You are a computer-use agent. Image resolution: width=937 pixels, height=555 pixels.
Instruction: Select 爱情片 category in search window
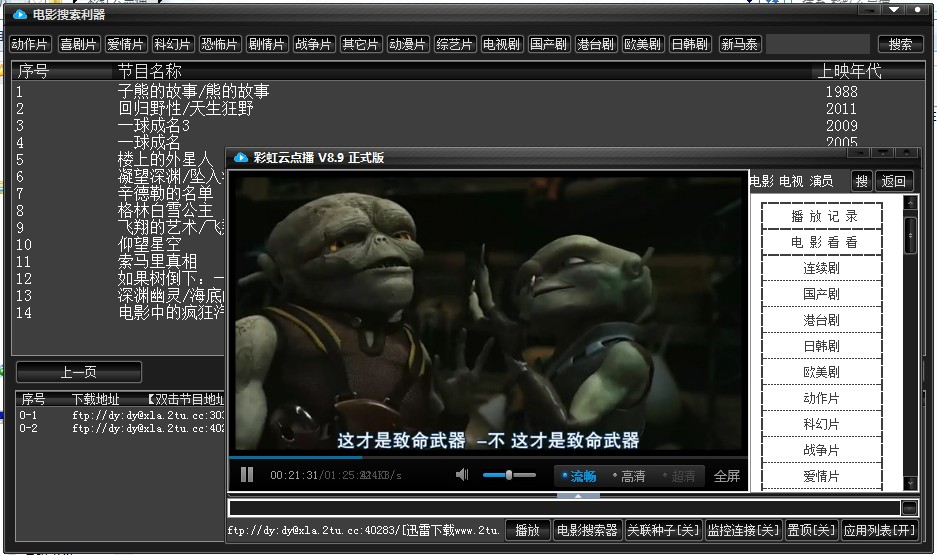125,44
